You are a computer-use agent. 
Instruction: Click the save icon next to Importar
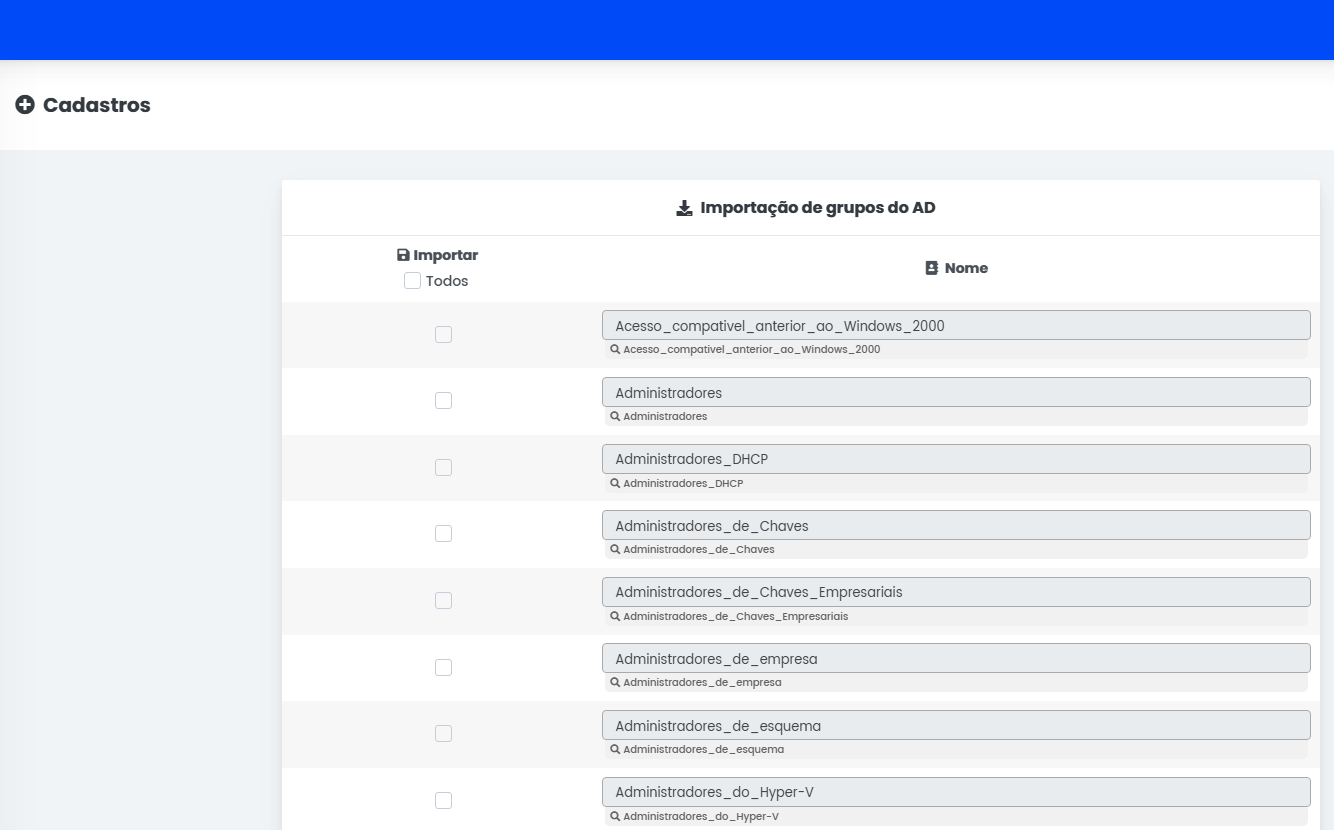pos(403,255)
